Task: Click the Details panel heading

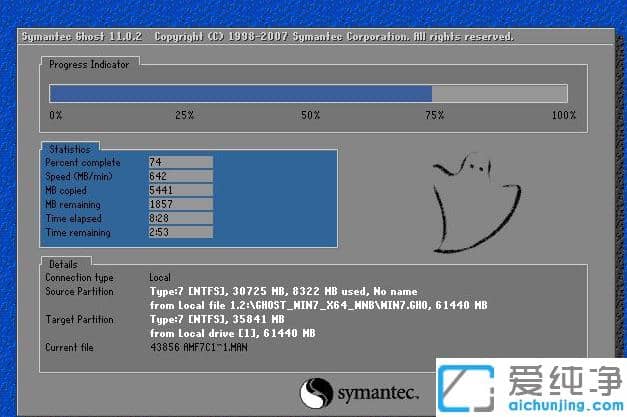Action: [x=62, y=264]
